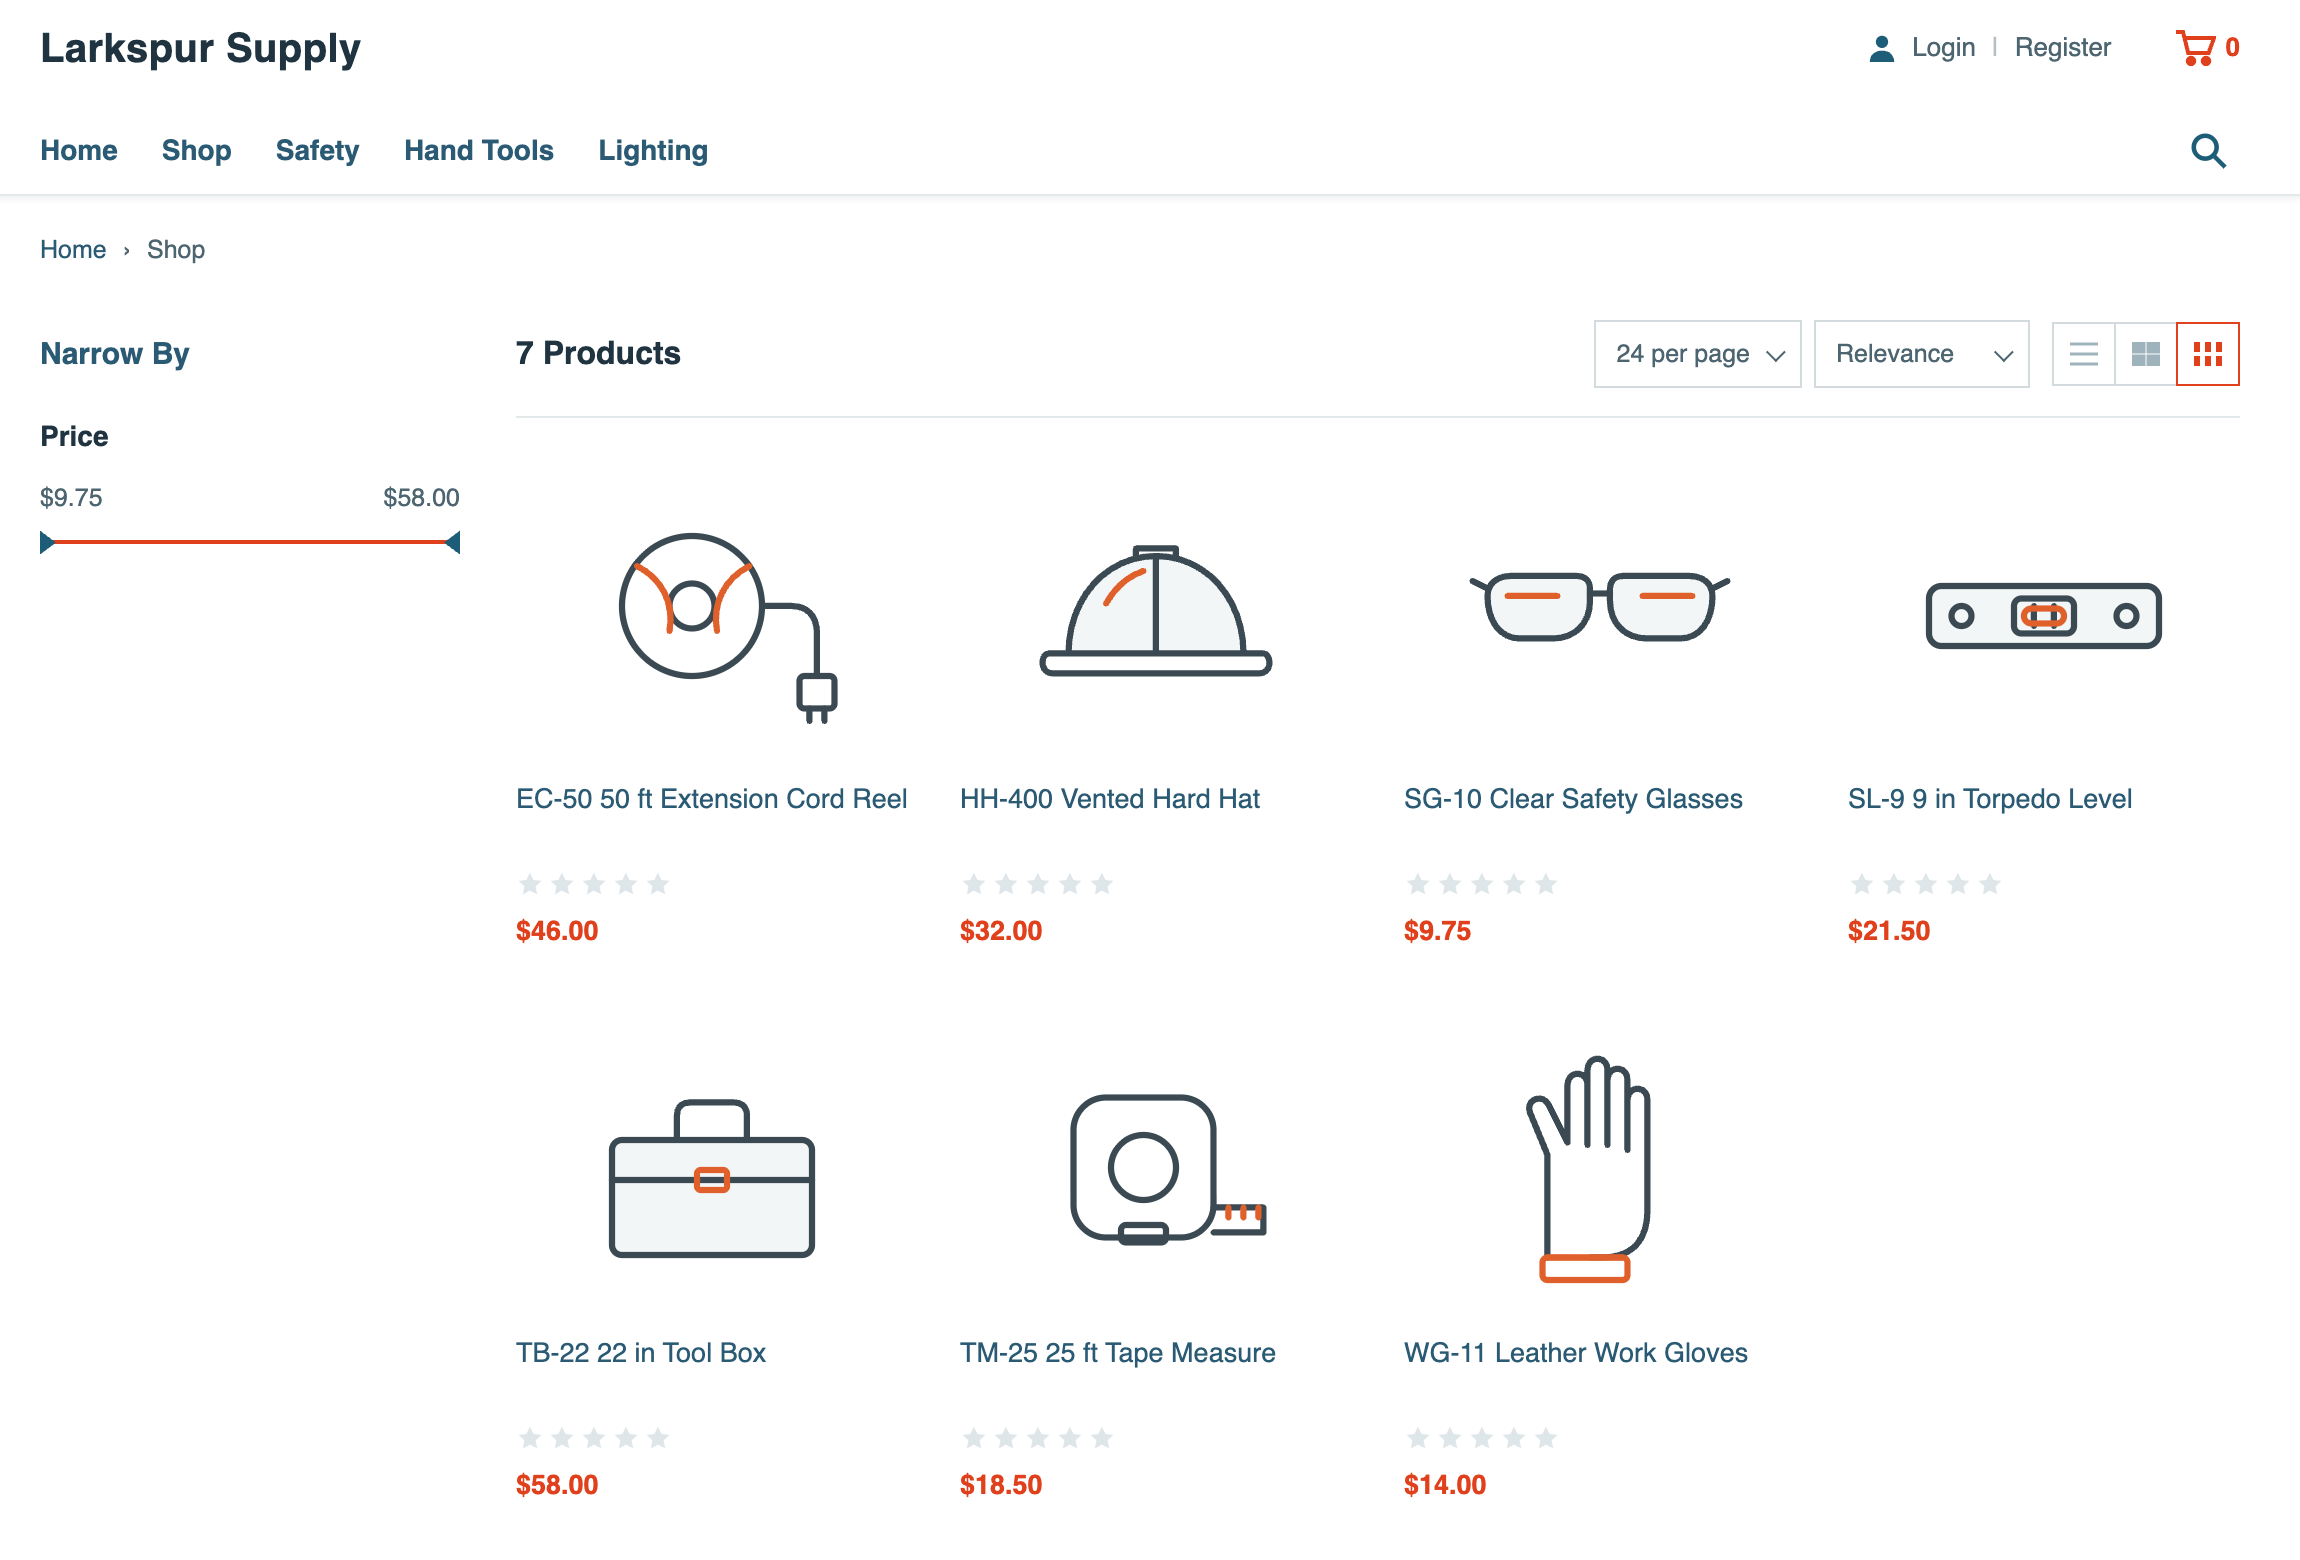
Task: Open WG-11 Leather Work Gloves link
Action: (1576, 1353)
